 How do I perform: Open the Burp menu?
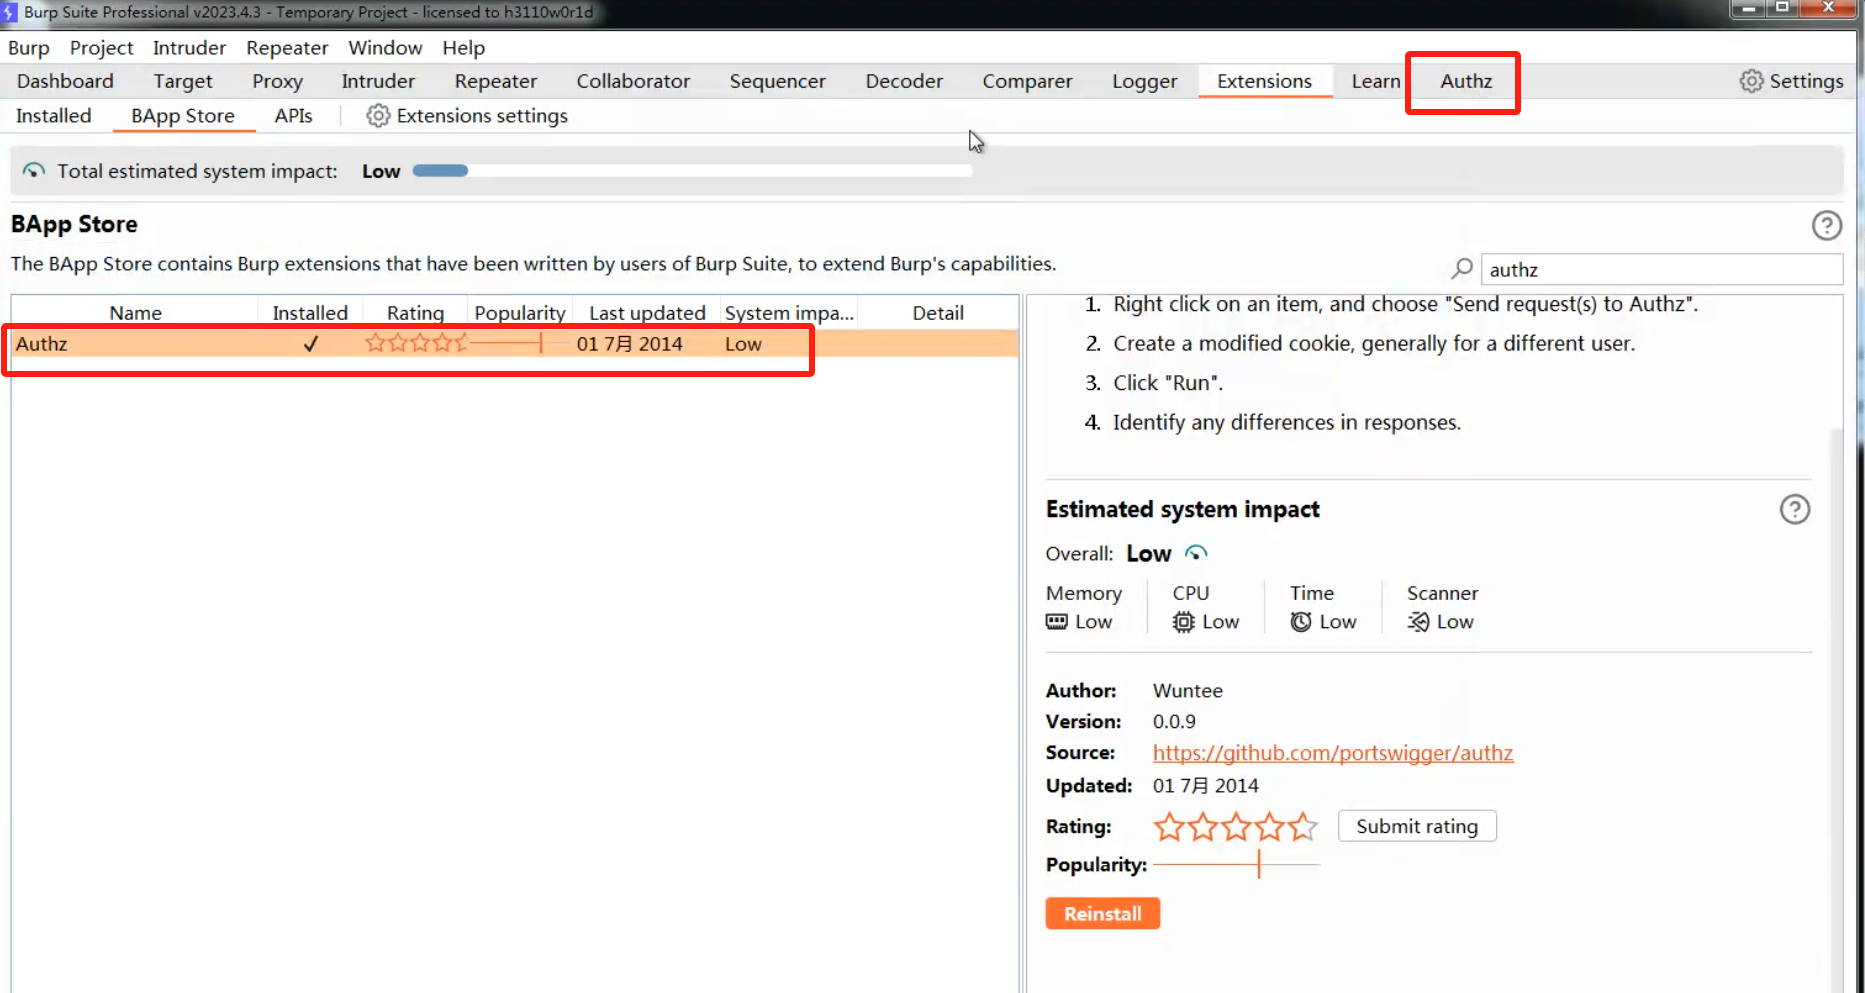[x=29, y=48]
